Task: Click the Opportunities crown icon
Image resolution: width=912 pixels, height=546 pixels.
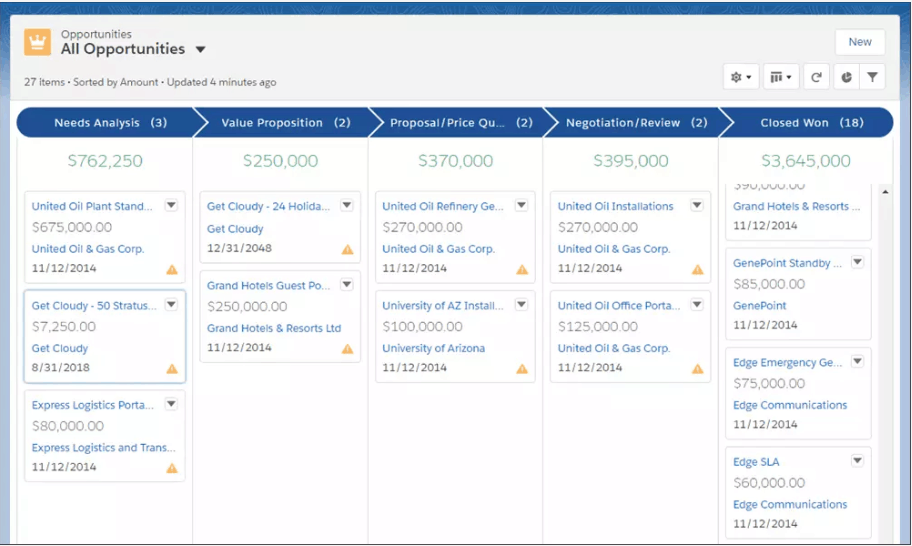Action: click(37, 42)
